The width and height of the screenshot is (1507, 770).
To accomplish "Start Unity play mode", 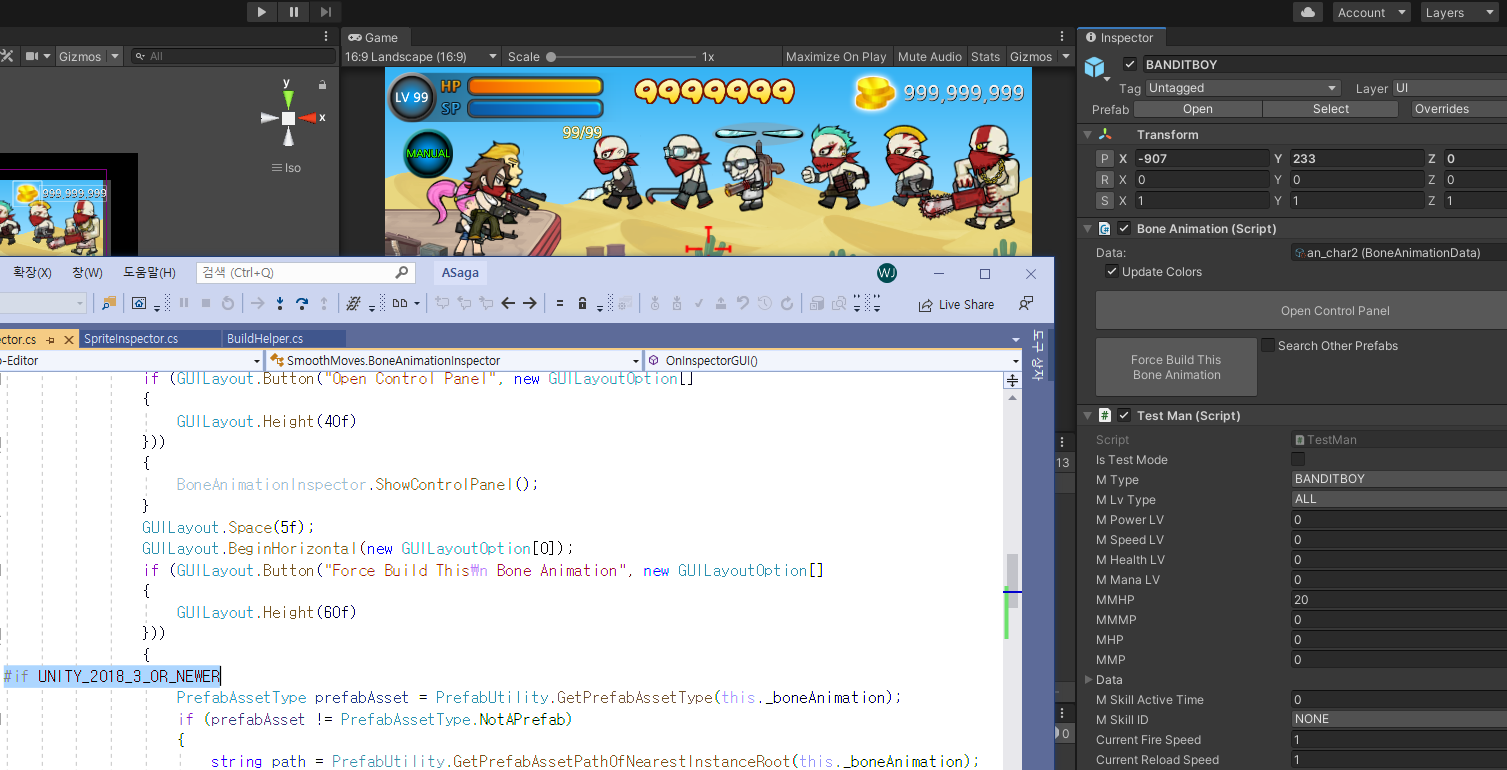I will click(x=262, y=12).
